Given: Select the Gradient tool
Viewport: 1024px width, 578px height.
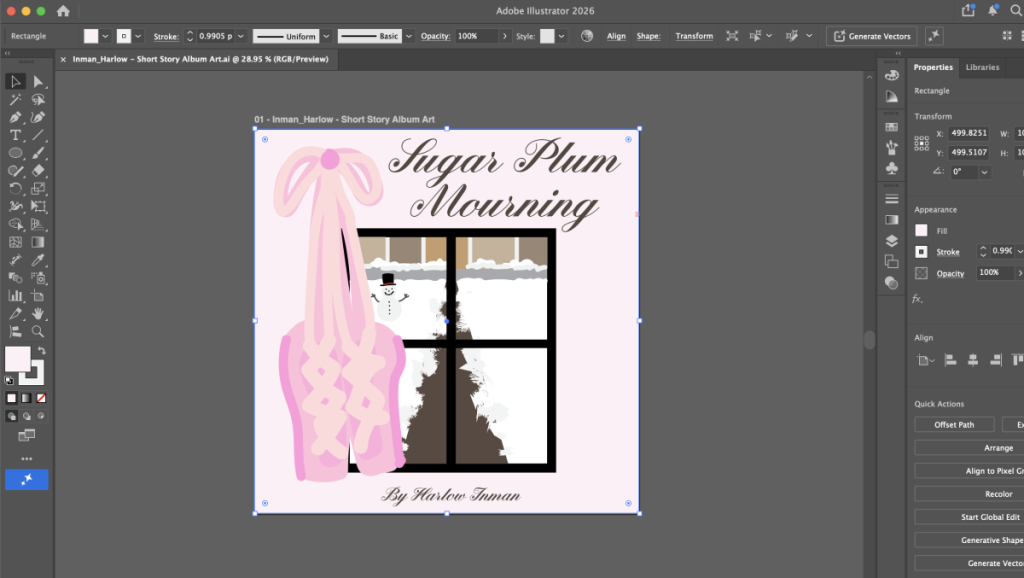Looking at the screenshot, I should [38, 242].
